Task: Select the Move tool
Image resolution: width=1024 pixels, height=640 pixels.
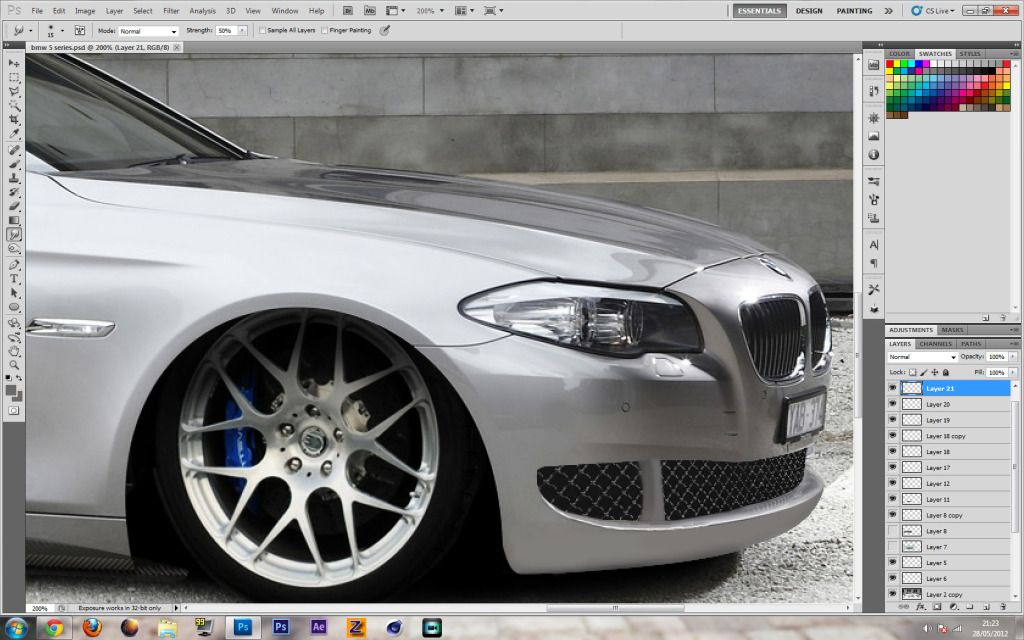Action: click(14, 63)
